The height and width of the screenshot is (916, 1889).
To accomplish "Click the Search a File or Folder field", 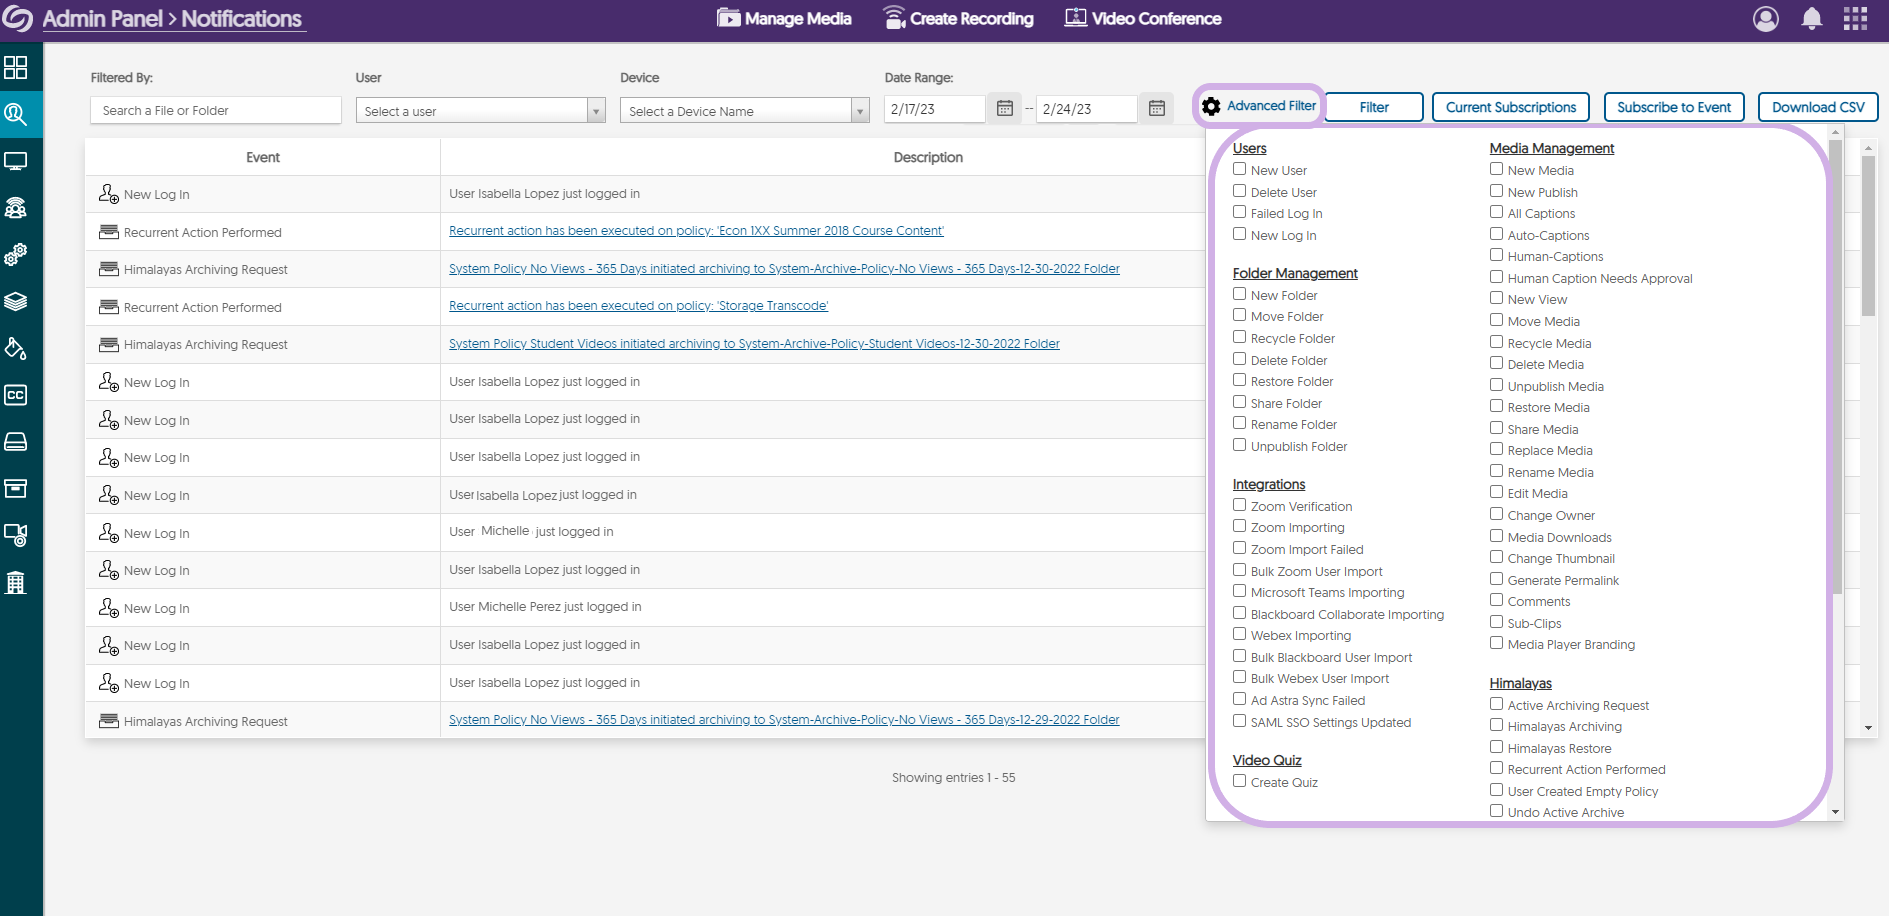I will (x=215, y=111).
